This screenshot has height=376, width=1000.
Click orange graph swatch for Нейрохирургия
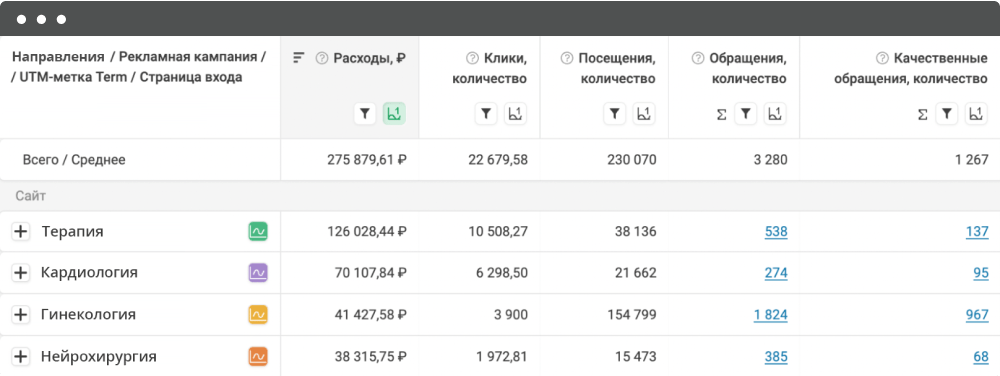pos(258,356)
